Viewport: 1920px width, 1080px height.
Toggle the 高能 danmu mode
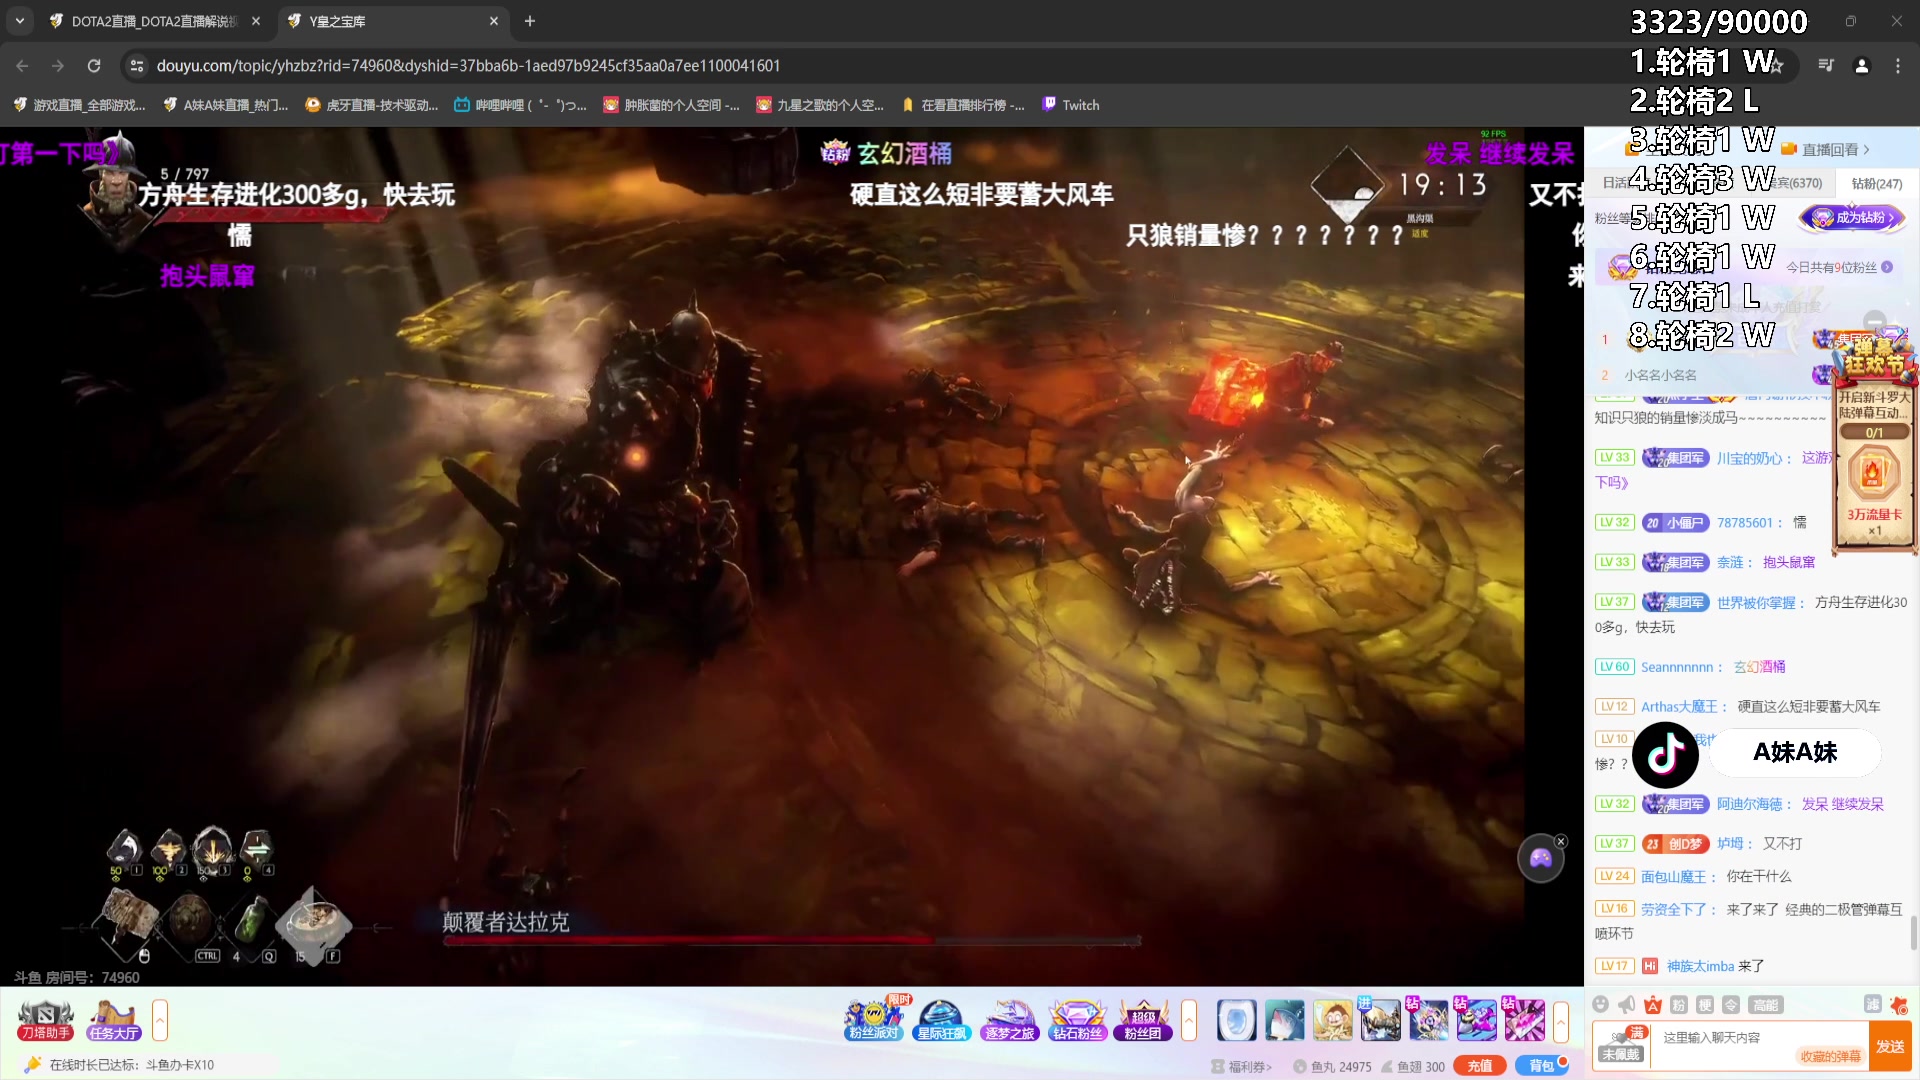(1765, 1006)
